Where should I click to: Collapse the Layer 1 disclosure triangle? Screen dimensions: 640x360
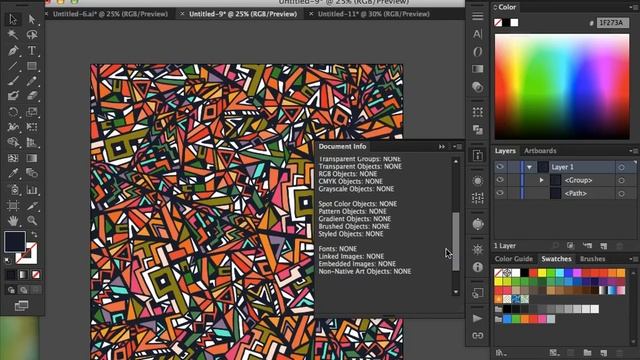click(x=529, y=167)
